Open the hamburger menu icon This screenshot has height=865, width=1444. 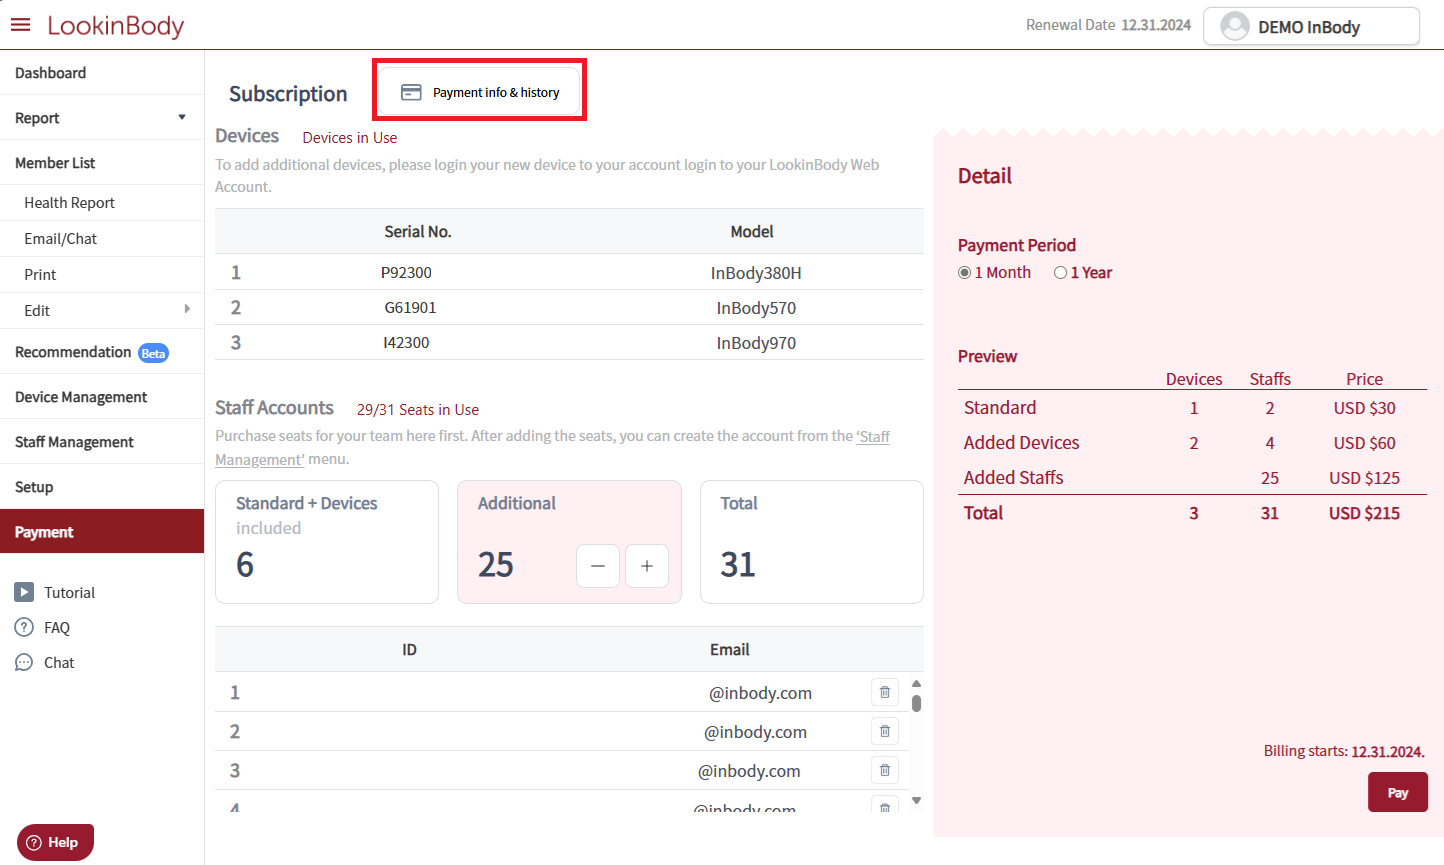click(20, 25)
